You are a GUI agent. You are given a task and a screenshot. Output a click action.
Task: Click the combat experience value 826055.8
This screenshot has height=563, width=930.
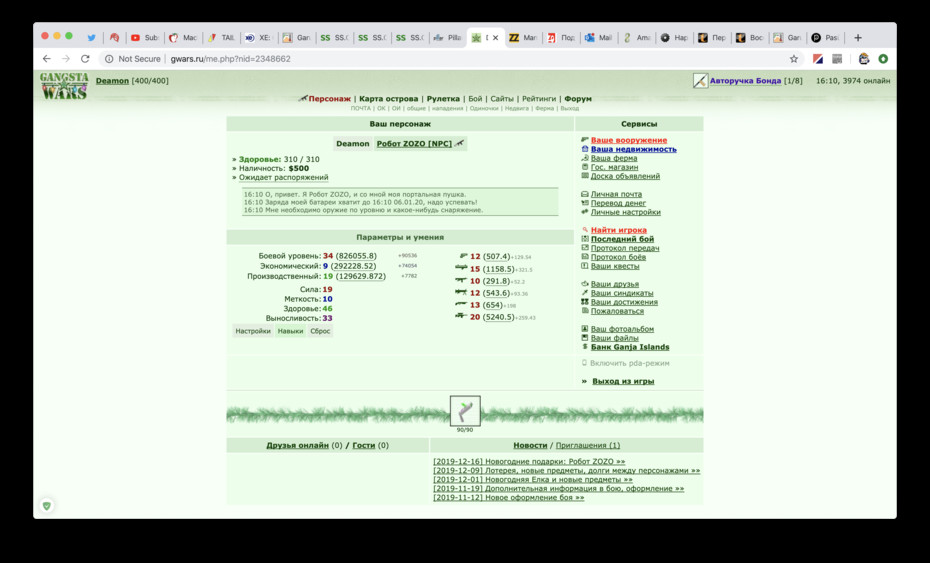point(356,256)
